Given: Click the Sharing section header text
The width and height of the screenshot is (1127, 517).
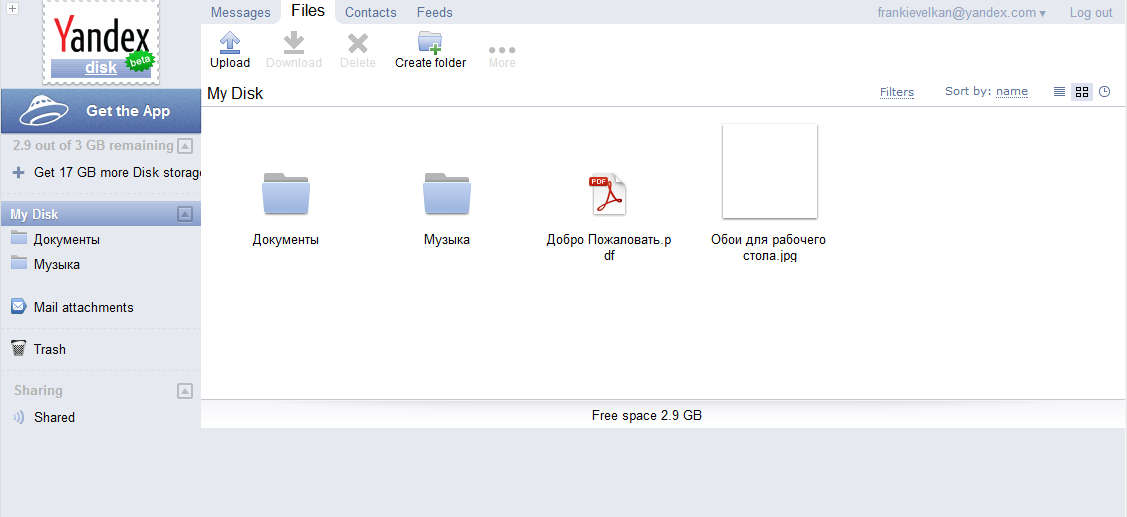Looking at the screenshot, I should 38,390.
